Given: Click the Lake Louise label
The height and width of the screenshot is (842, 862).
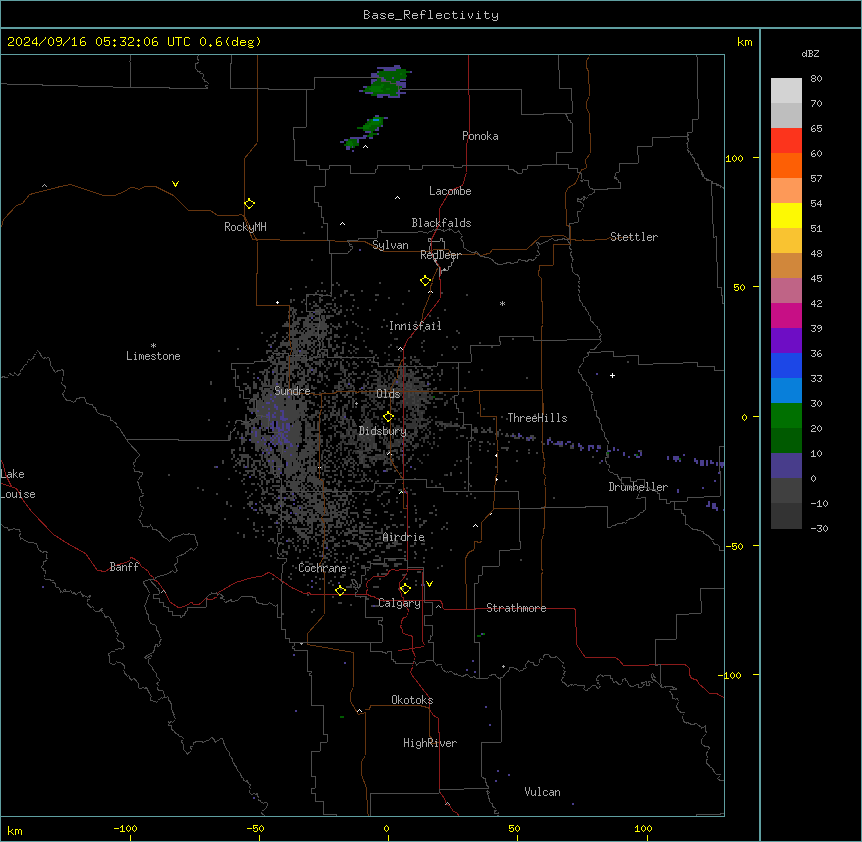Looking at the screenshot, I should [x=18, y=484].
